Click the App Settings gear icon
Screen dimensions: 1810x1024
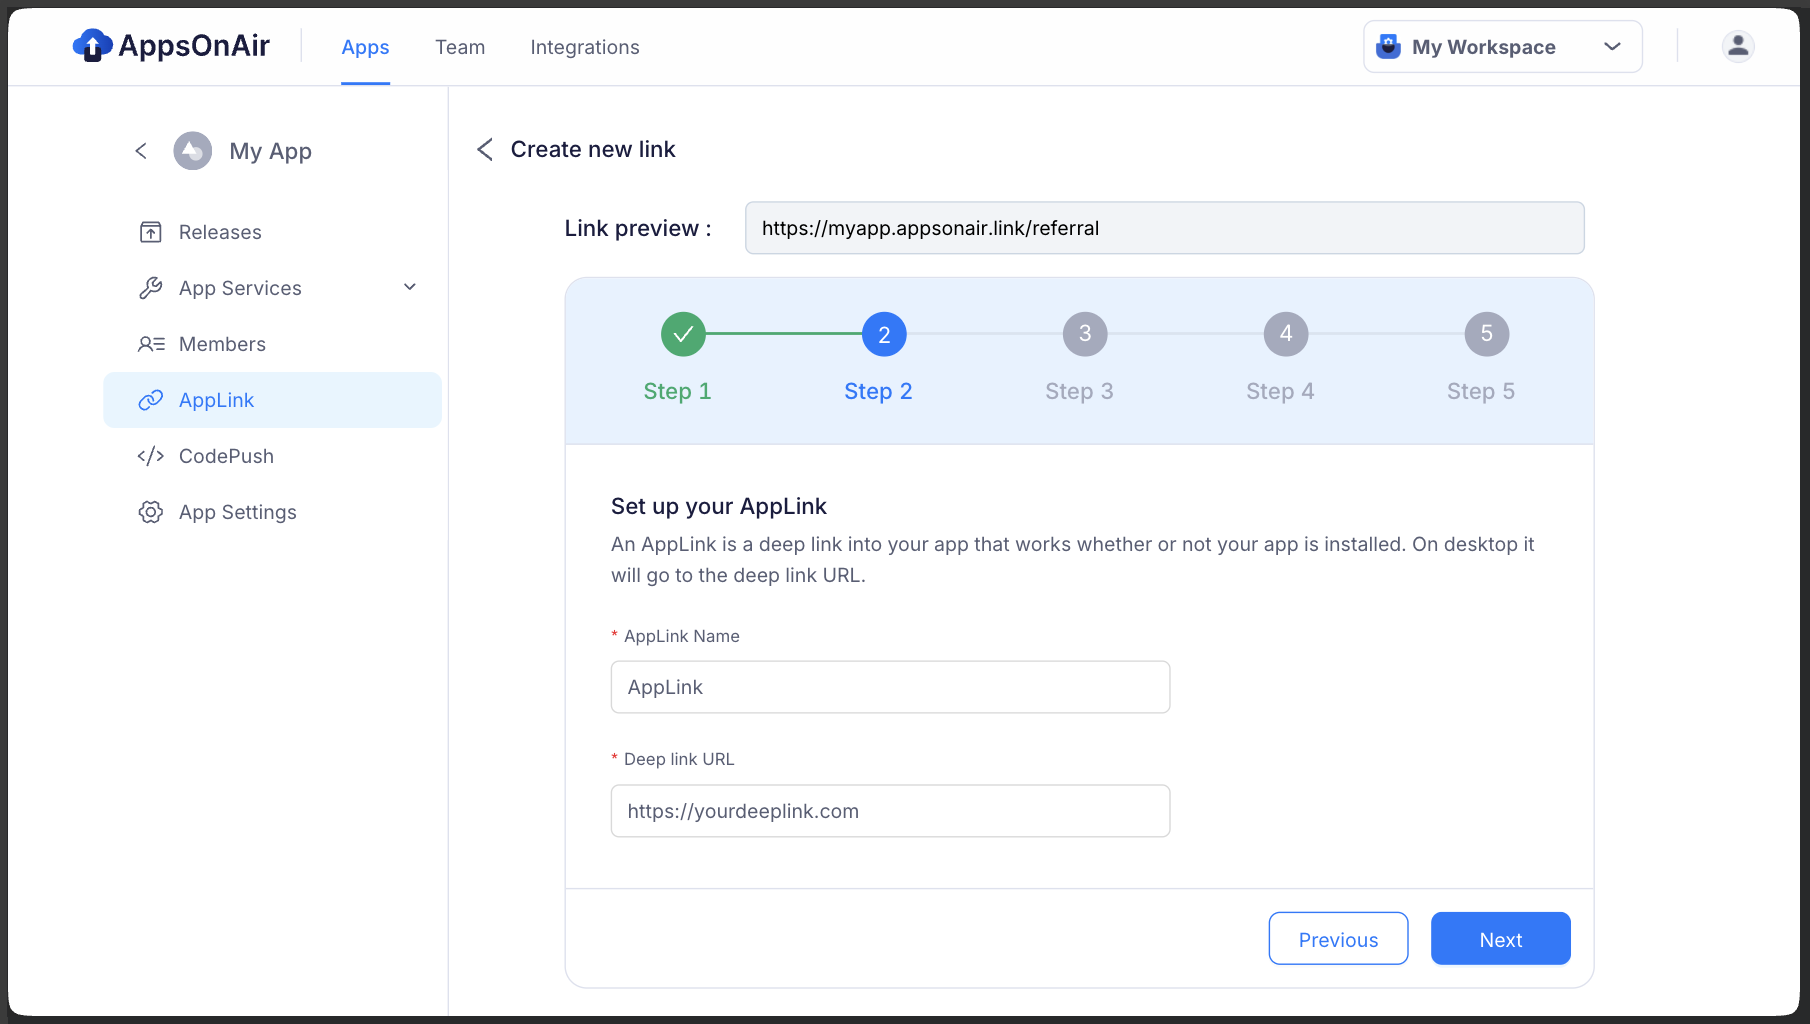click(150, 512)
